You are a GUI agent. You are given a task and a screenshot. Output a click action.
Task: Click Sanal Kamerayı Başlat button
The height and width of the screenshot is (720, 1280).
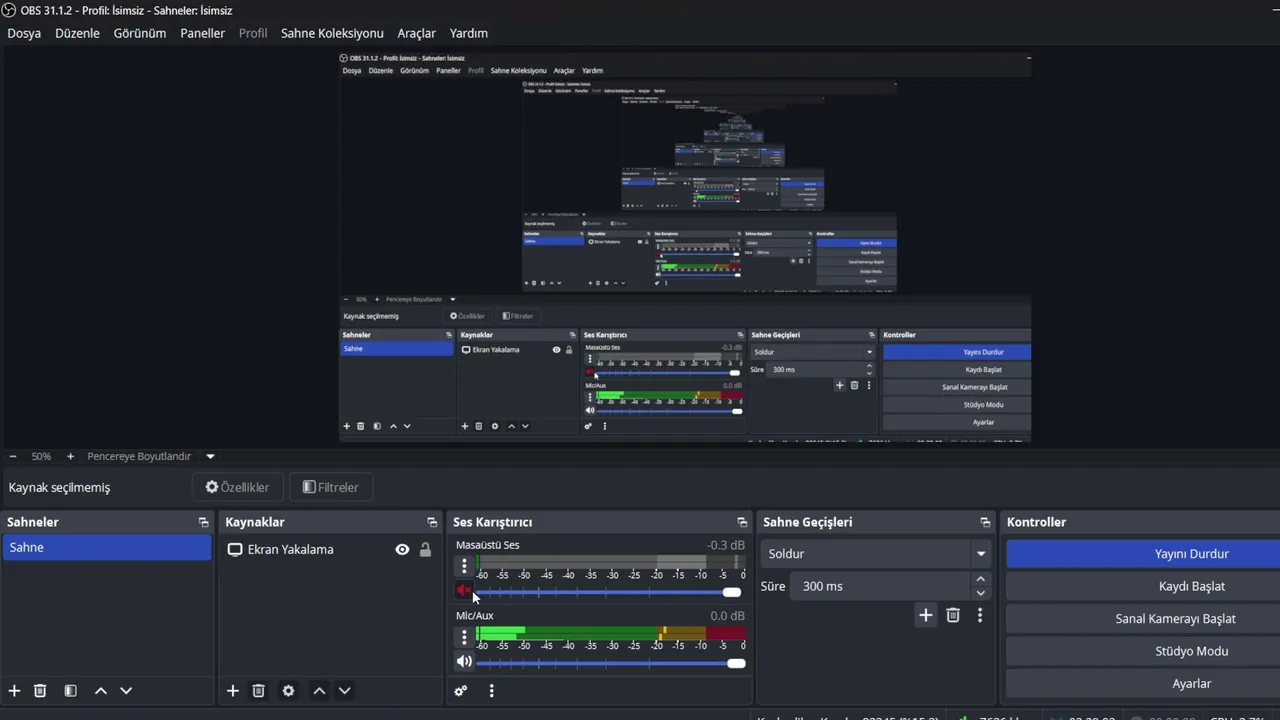click(x=1144, y=619)
